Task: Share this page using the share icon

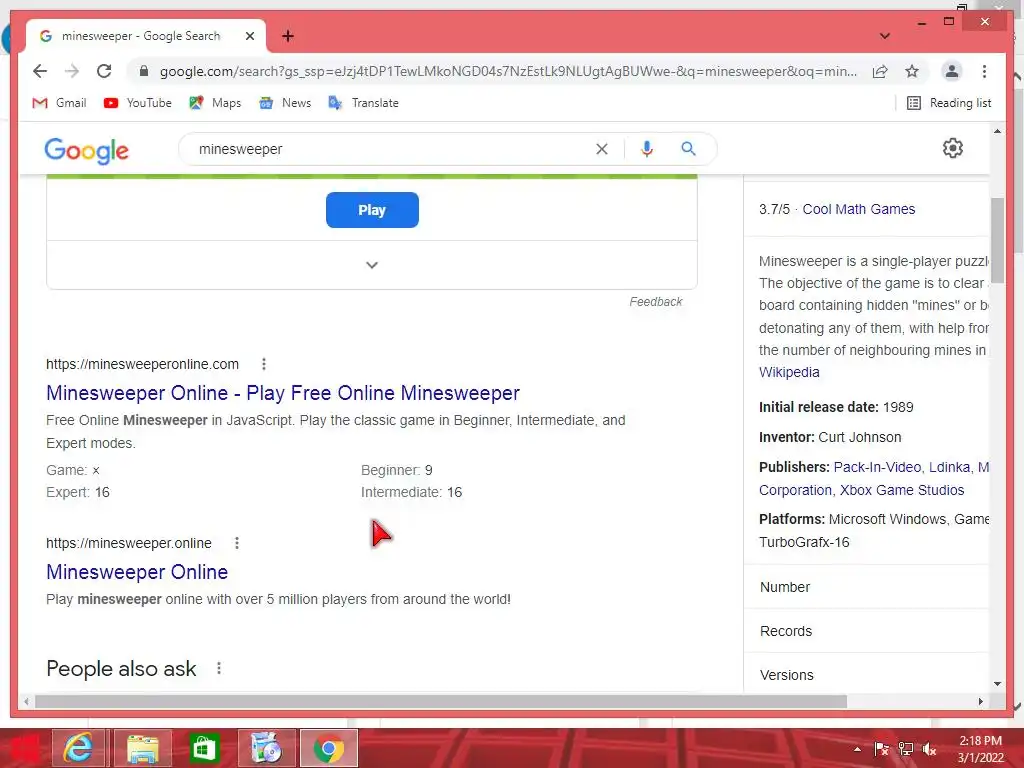Action: coord(880,71)
